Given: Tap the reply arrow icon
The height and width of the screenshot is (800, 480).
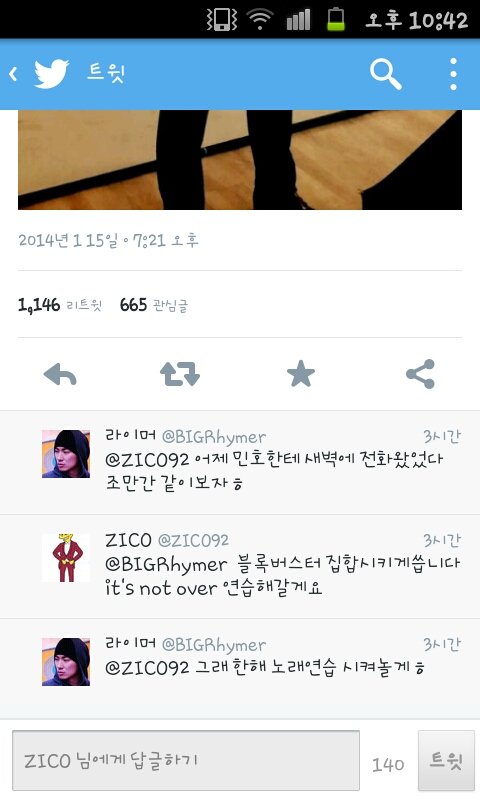Looking at the screenshot, I should coord(60,374).
